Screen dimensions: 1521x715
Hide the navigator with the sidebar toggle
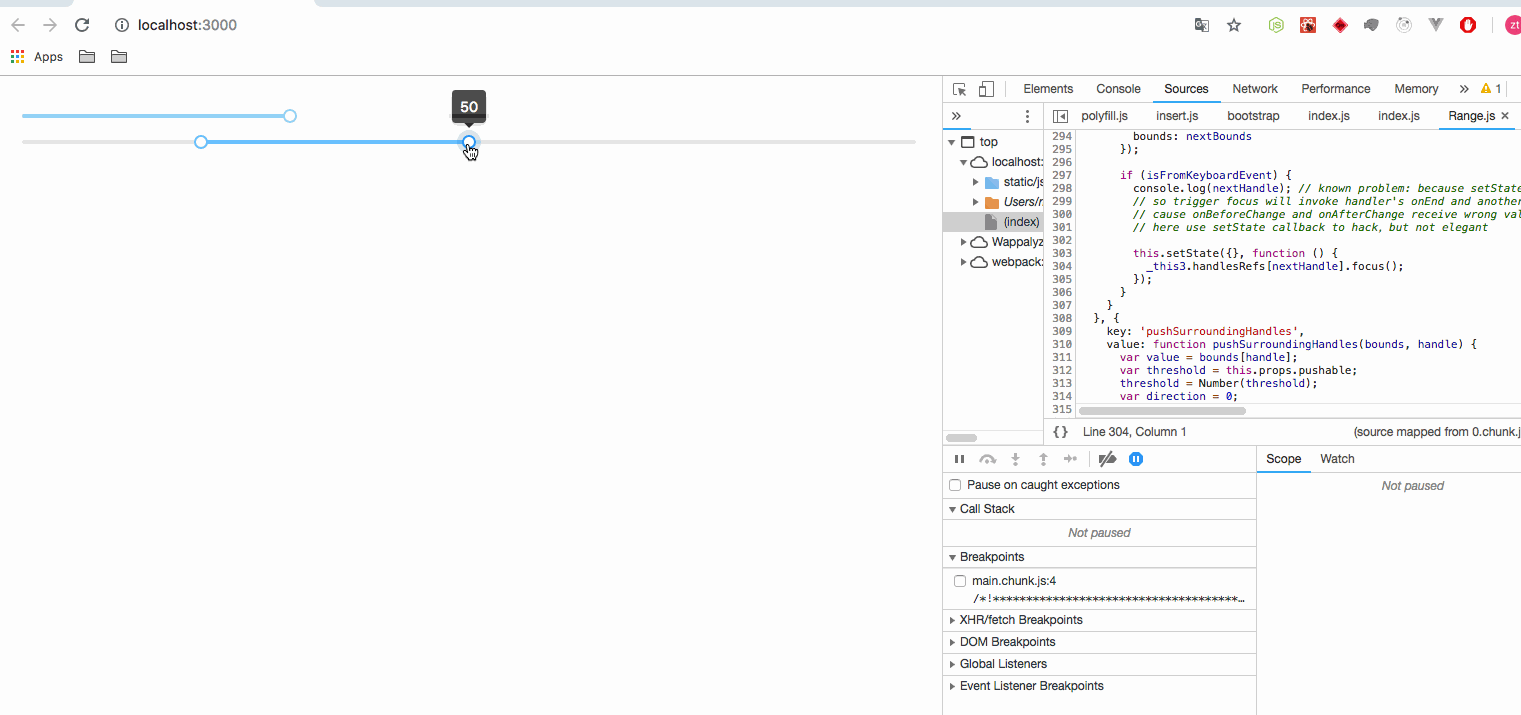click(x=1061, y=116)
